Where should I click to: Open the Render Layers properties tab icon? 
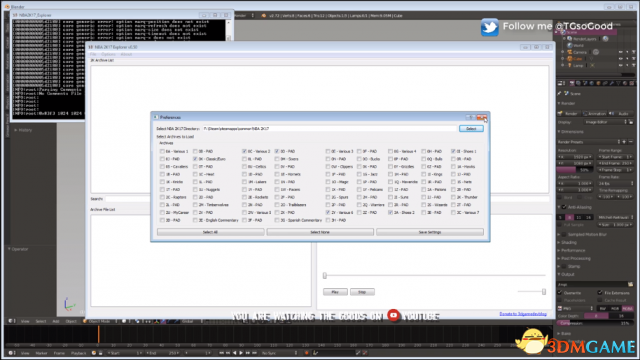[x=578, y=83]
